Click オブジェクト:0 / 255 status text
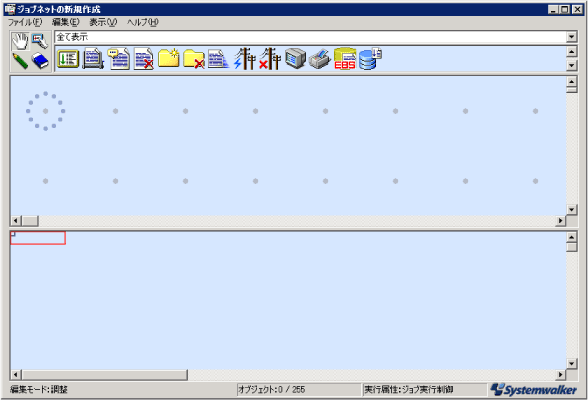 coord(272,390)
